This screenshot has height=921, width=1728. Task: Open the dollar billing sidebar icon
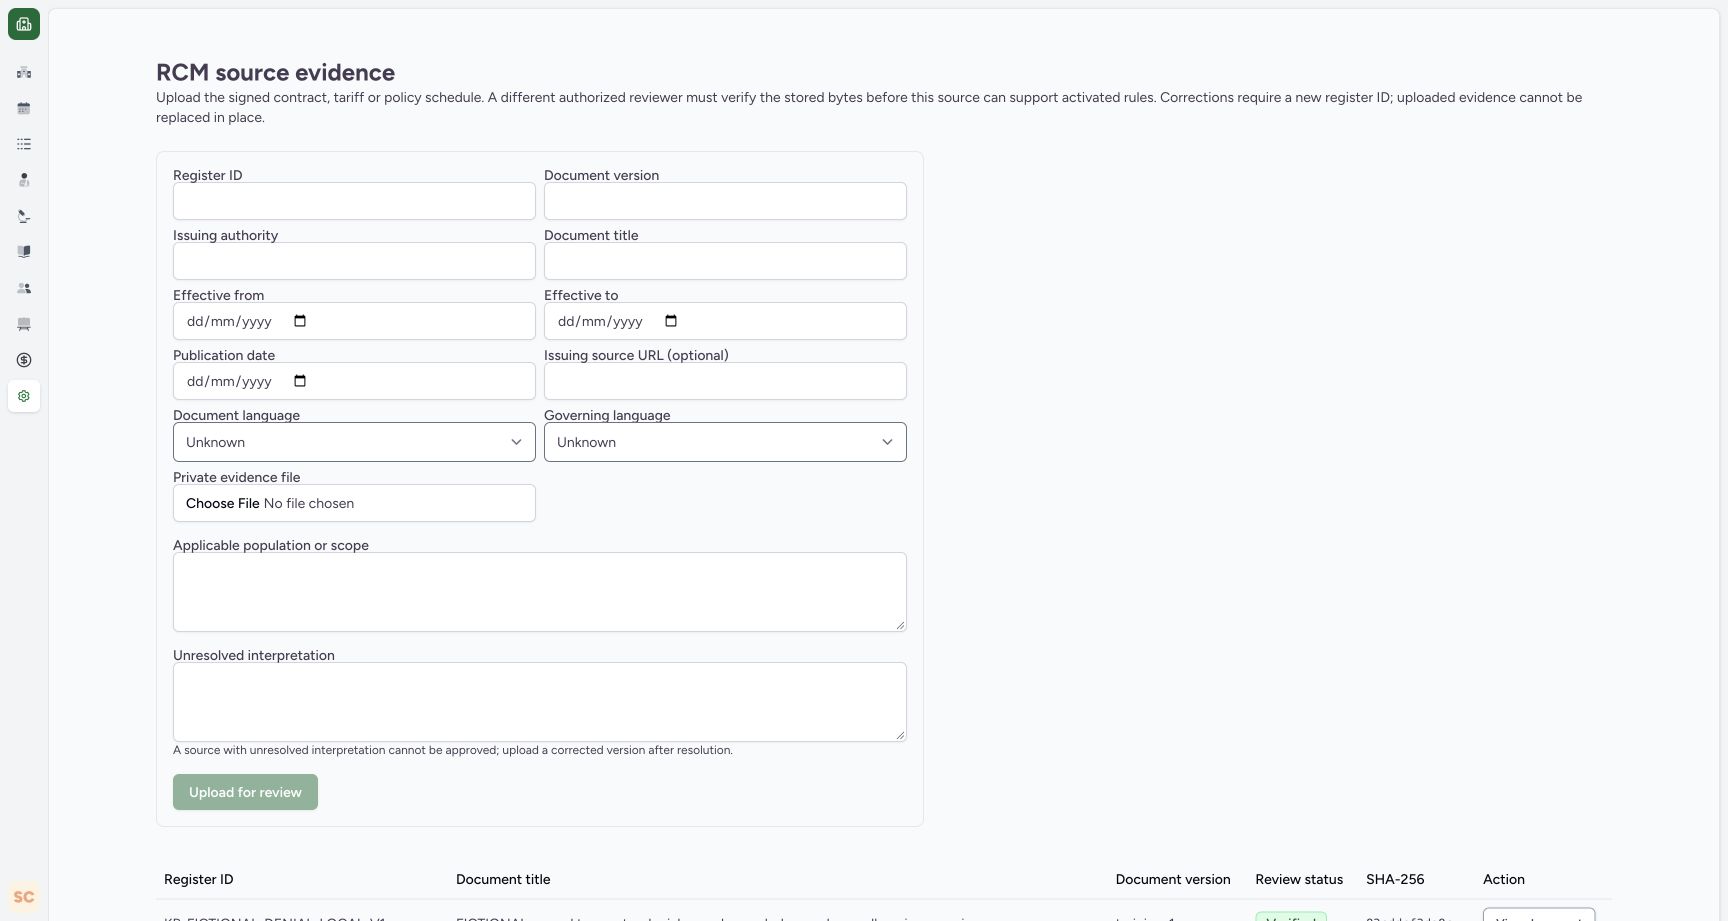(24, 360)
